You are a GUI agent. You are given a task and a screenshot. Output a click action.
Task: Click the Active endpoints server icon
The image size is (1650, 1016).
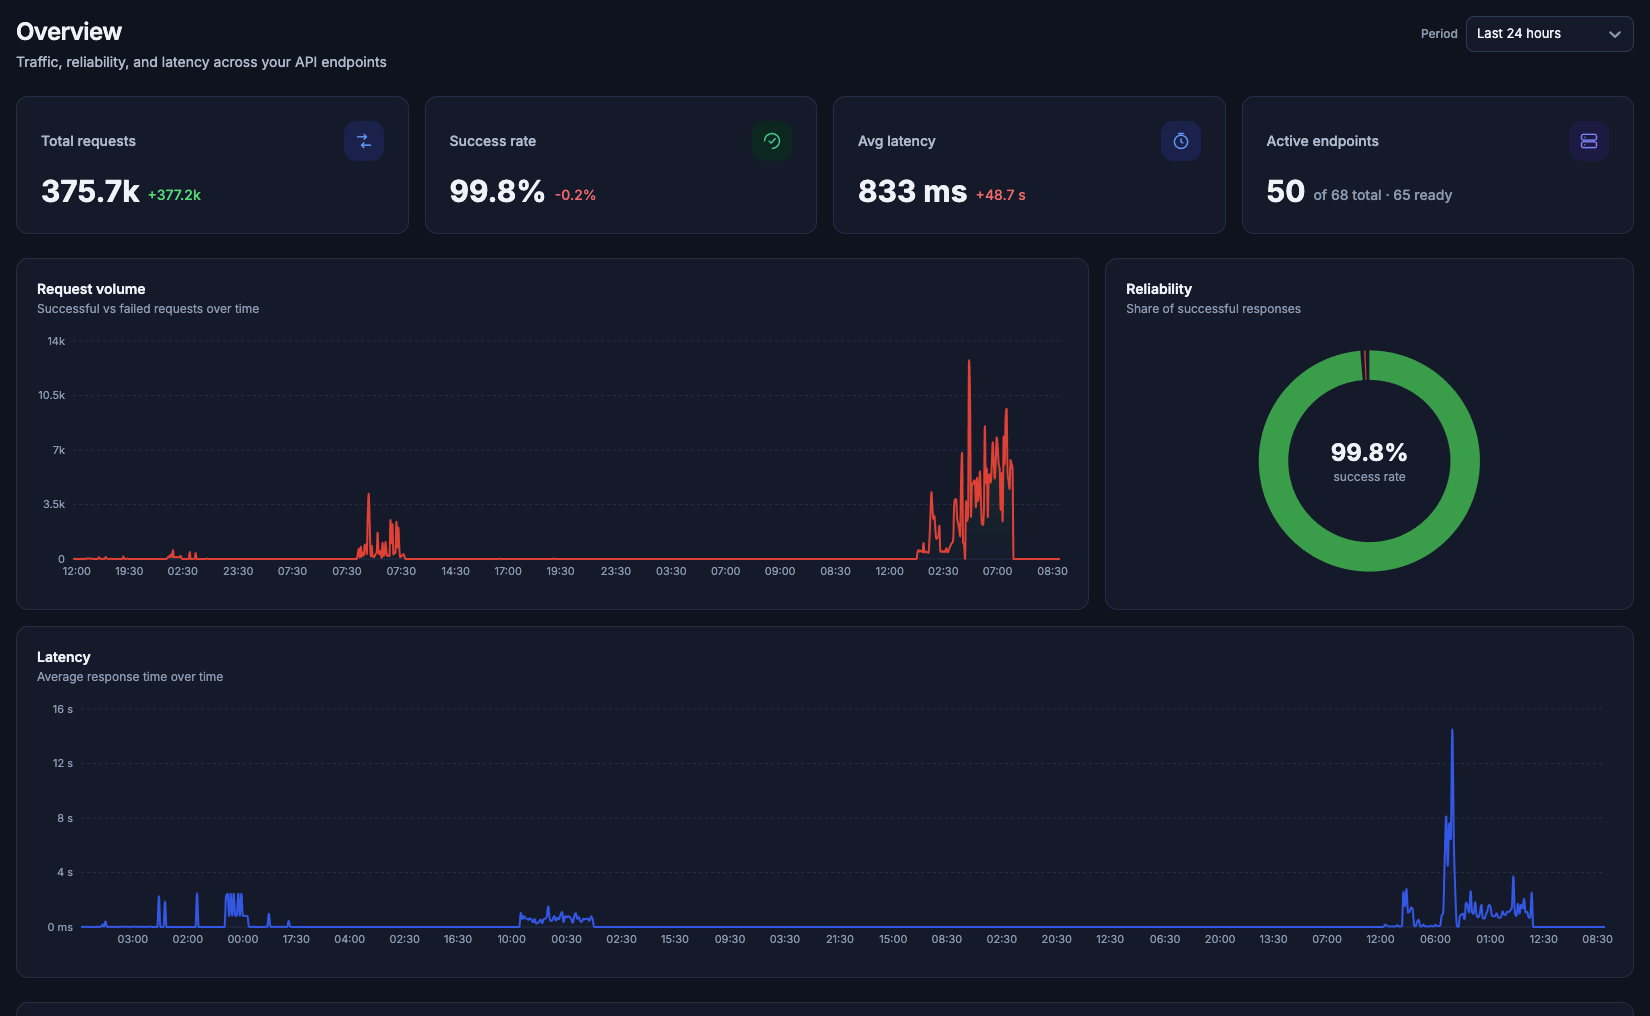[x=1589, y=141]
